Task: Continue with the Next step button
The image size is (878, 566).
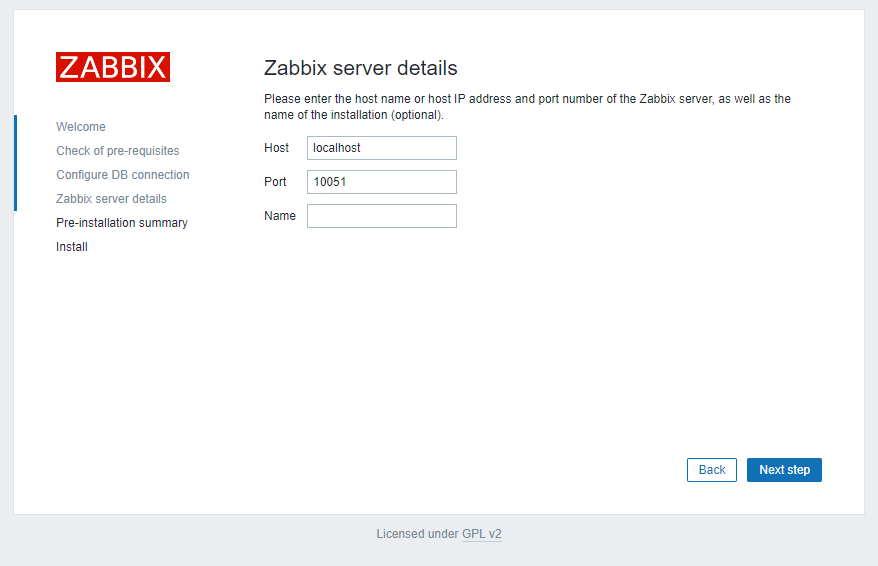Action: pos(784,470)
